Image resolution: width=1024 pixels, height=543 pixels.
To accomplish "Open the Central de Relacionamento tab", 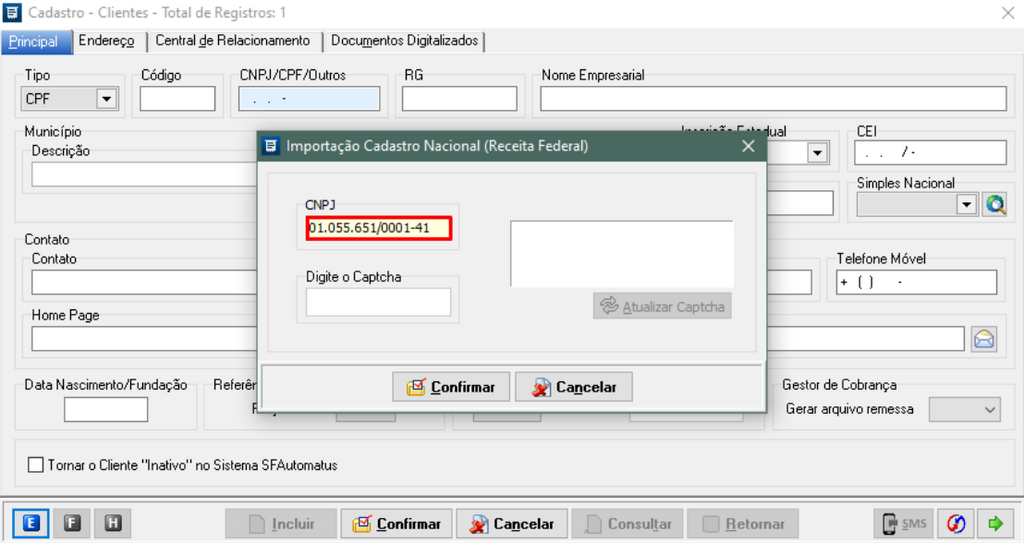I will [232, 41].
